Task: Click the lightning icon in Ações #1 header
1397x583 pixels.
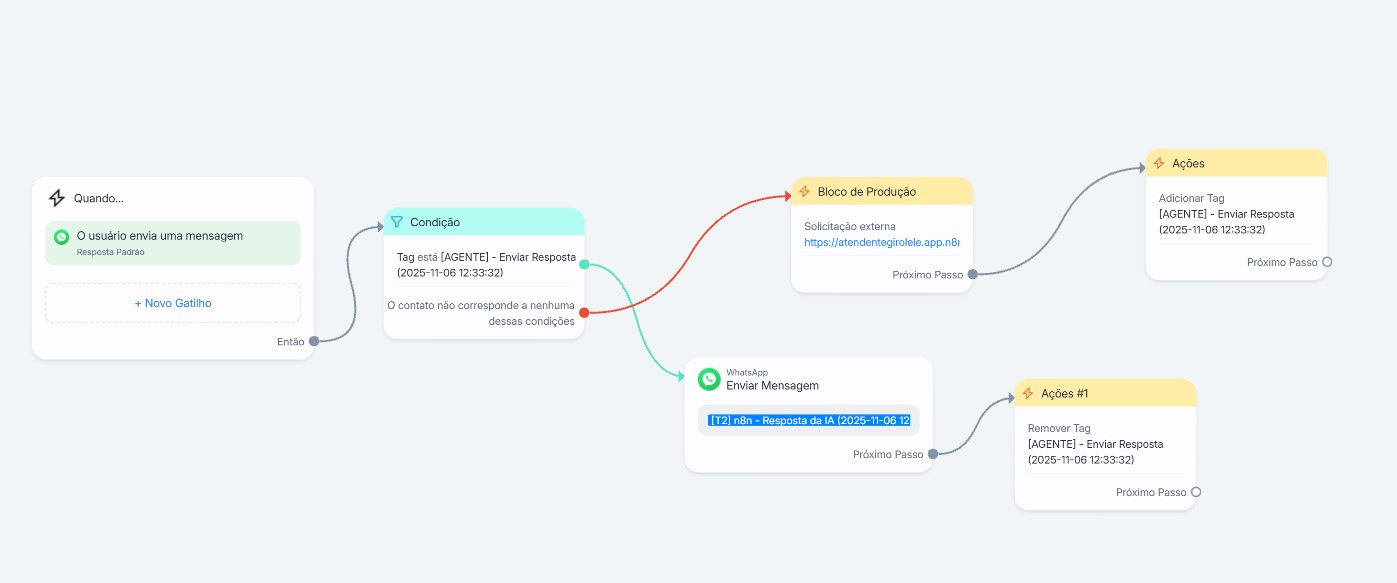Action: click(x=1028, y=393)
